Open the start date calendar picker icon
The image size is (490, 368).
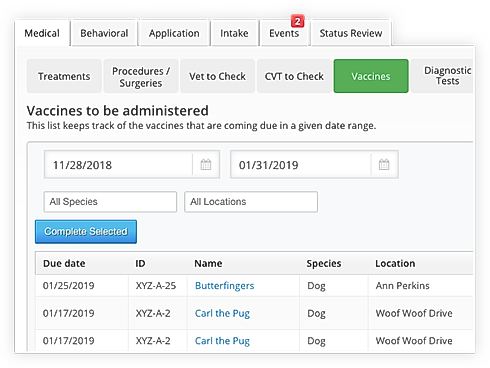206,164
